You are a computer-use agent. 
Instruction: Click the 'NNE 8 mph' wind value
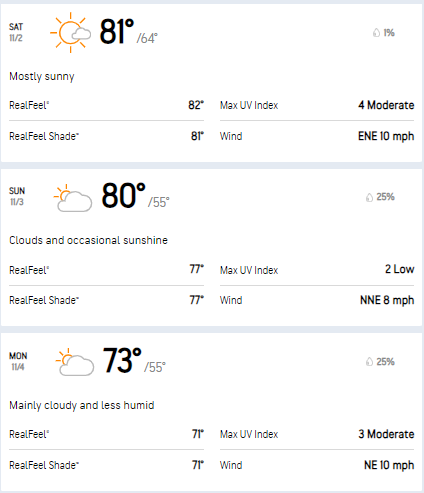pyautogui.click(x=387, y=300)
